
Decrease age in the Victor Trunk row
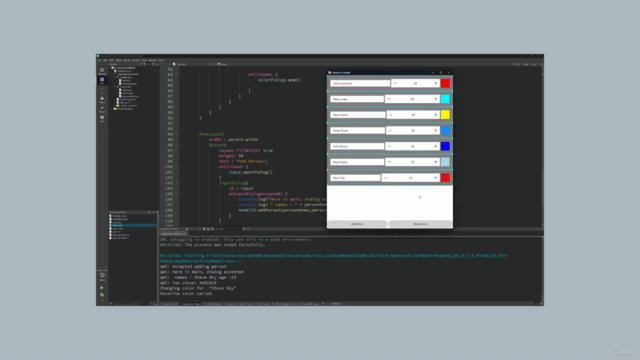pyautogui.click(x=390, y=131)
